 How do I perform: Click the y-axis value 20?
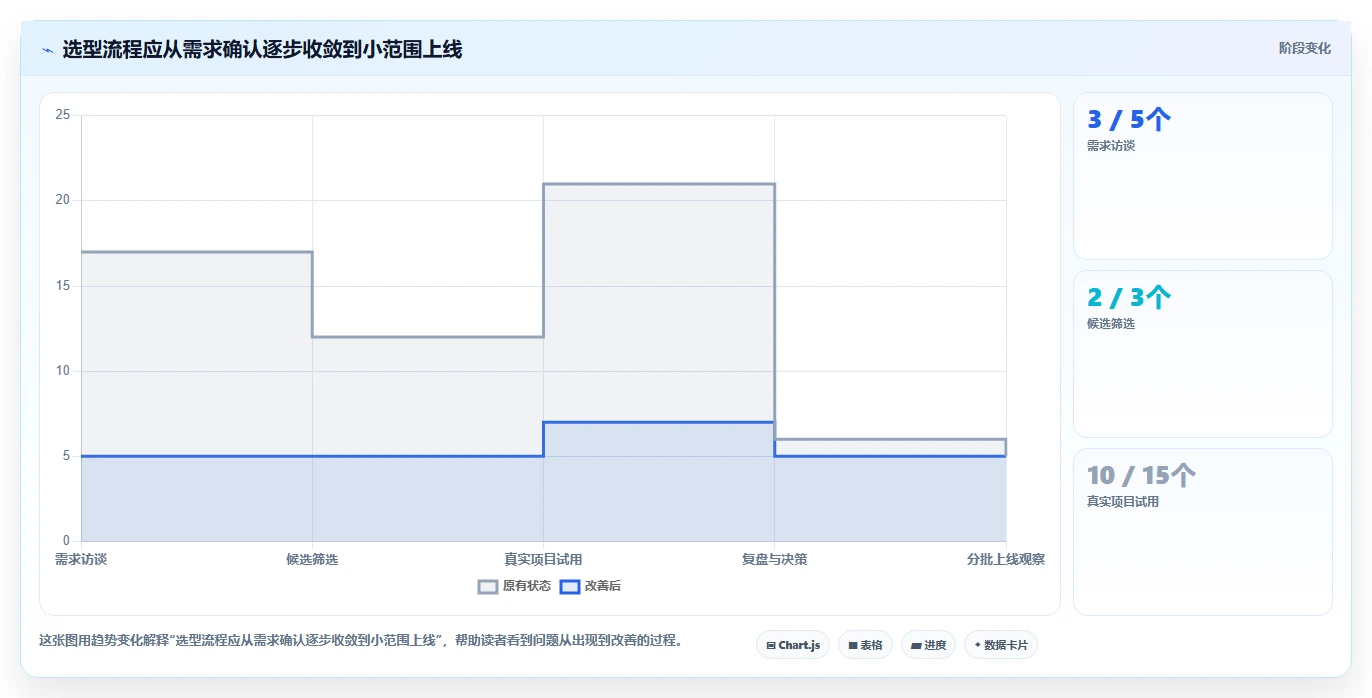click(x=62, y=200)
